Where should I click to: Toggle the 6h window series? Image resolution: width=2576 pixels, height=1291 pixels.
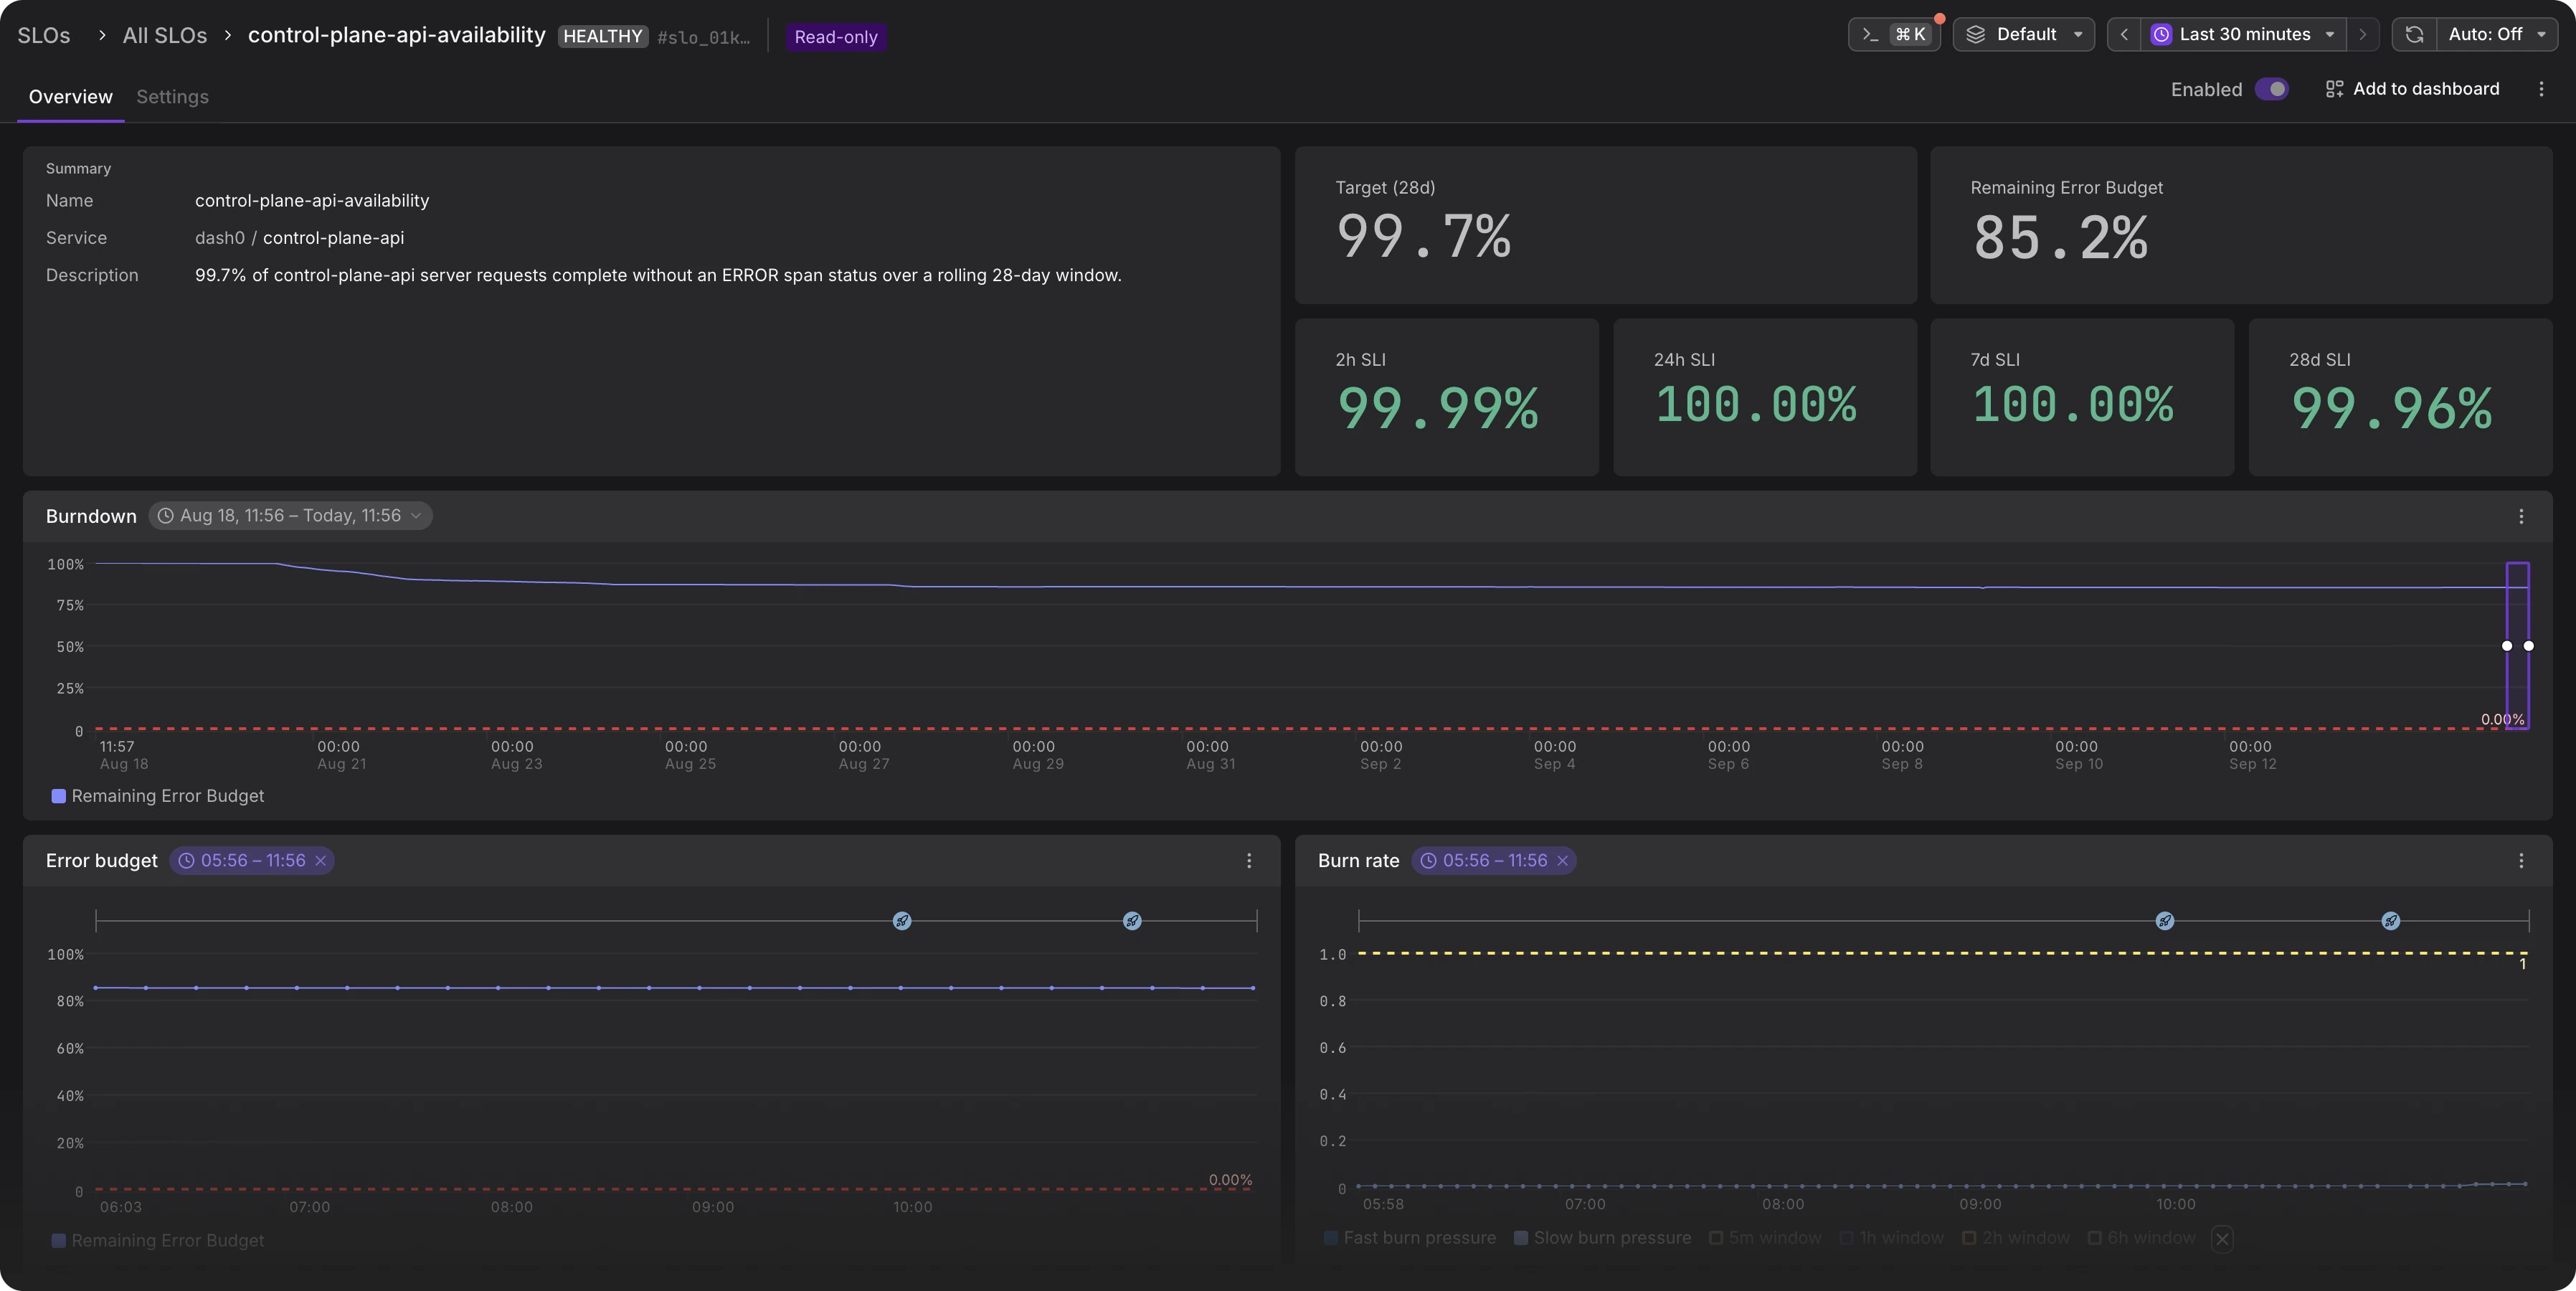pos(2142,1238)
